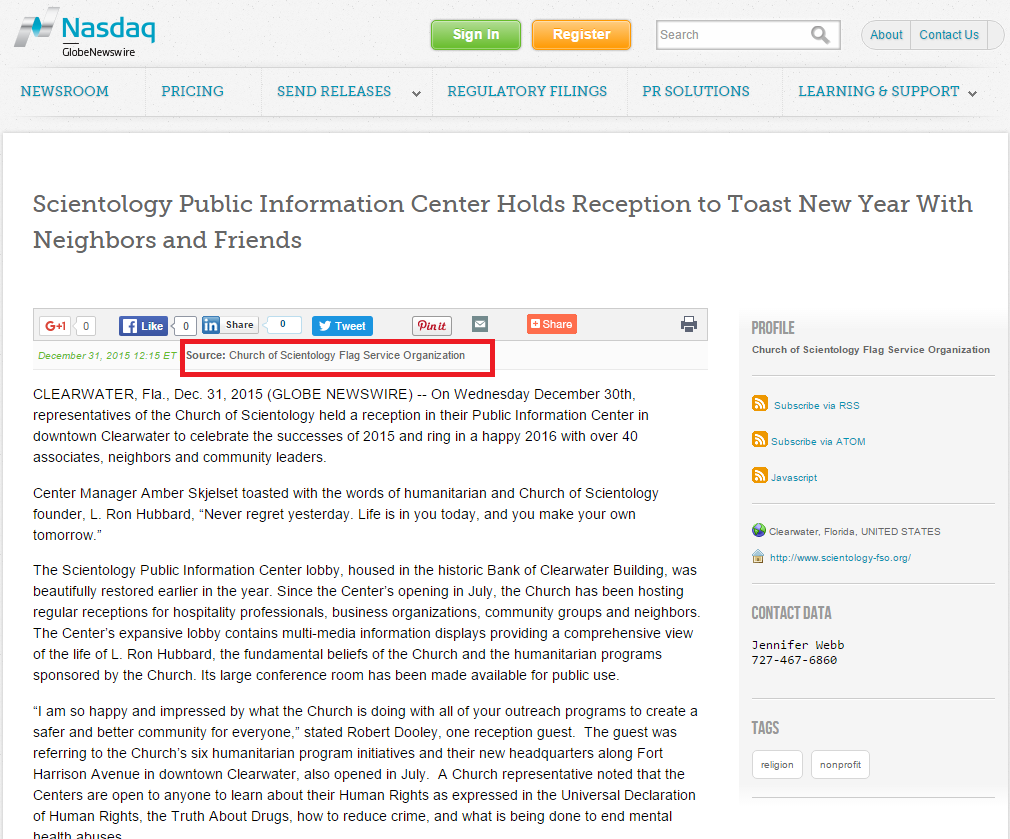Screen dimensions: 1010x839
Task: Click the religion tag
Action: (777, 764)
